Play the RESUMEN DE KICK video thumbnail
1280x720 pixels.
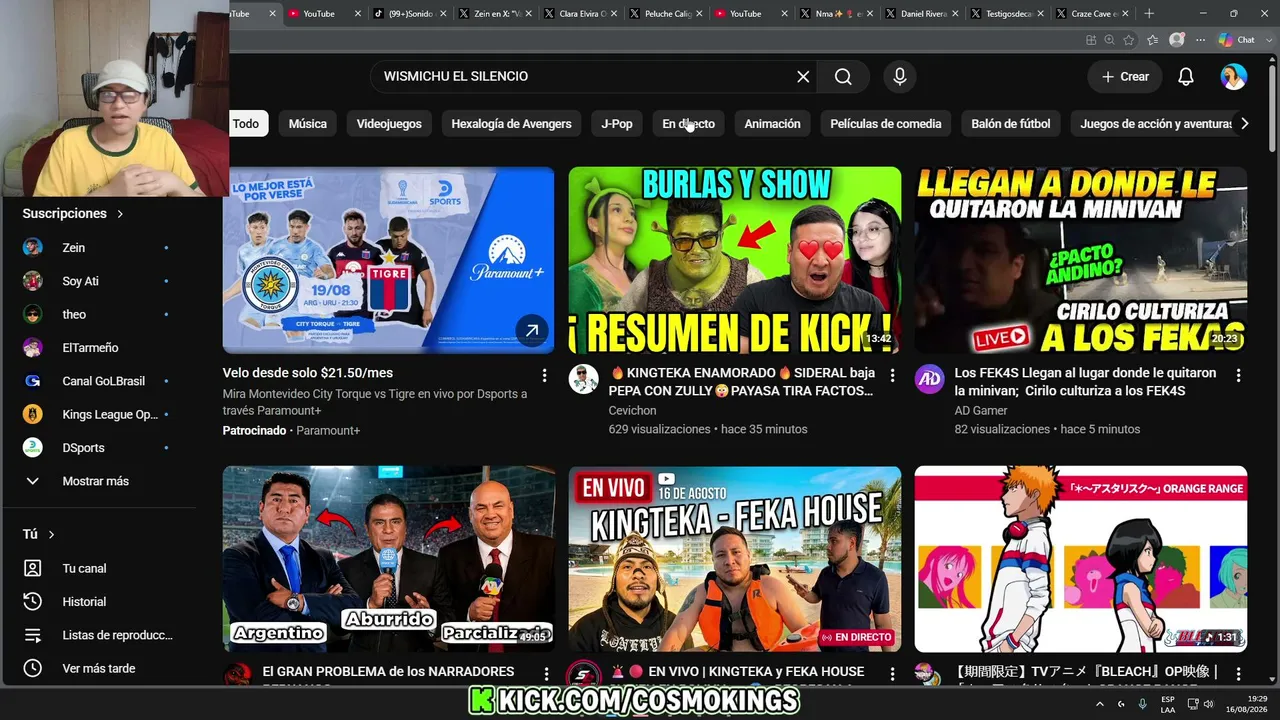[735, 260]
